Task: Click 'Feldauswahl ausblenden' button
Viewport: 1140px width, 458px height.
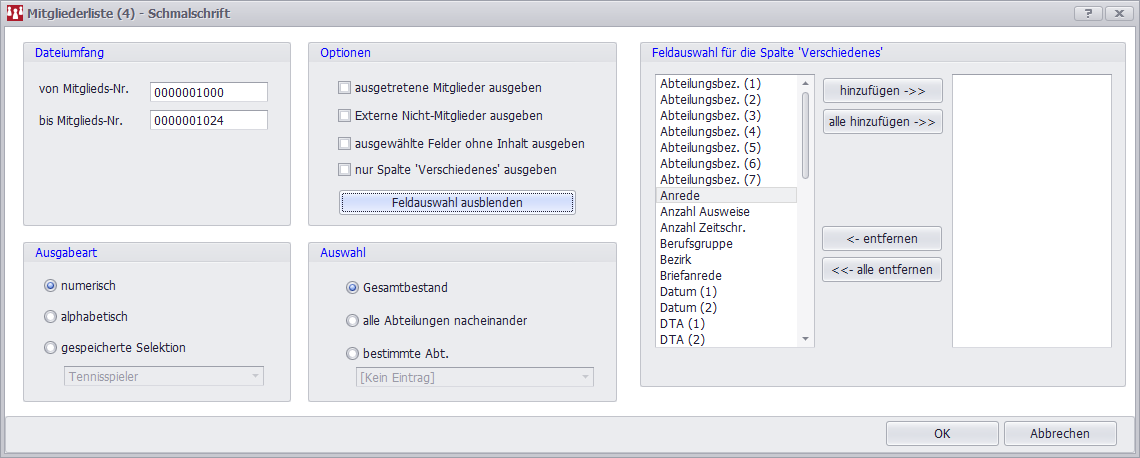Action: pyautogui.click(x=457, y=203)
